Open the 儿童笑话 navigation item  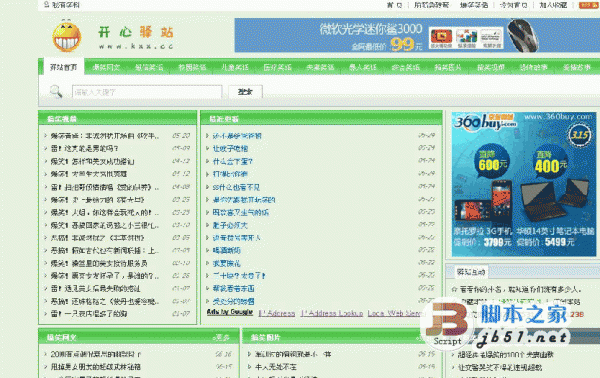235,67
